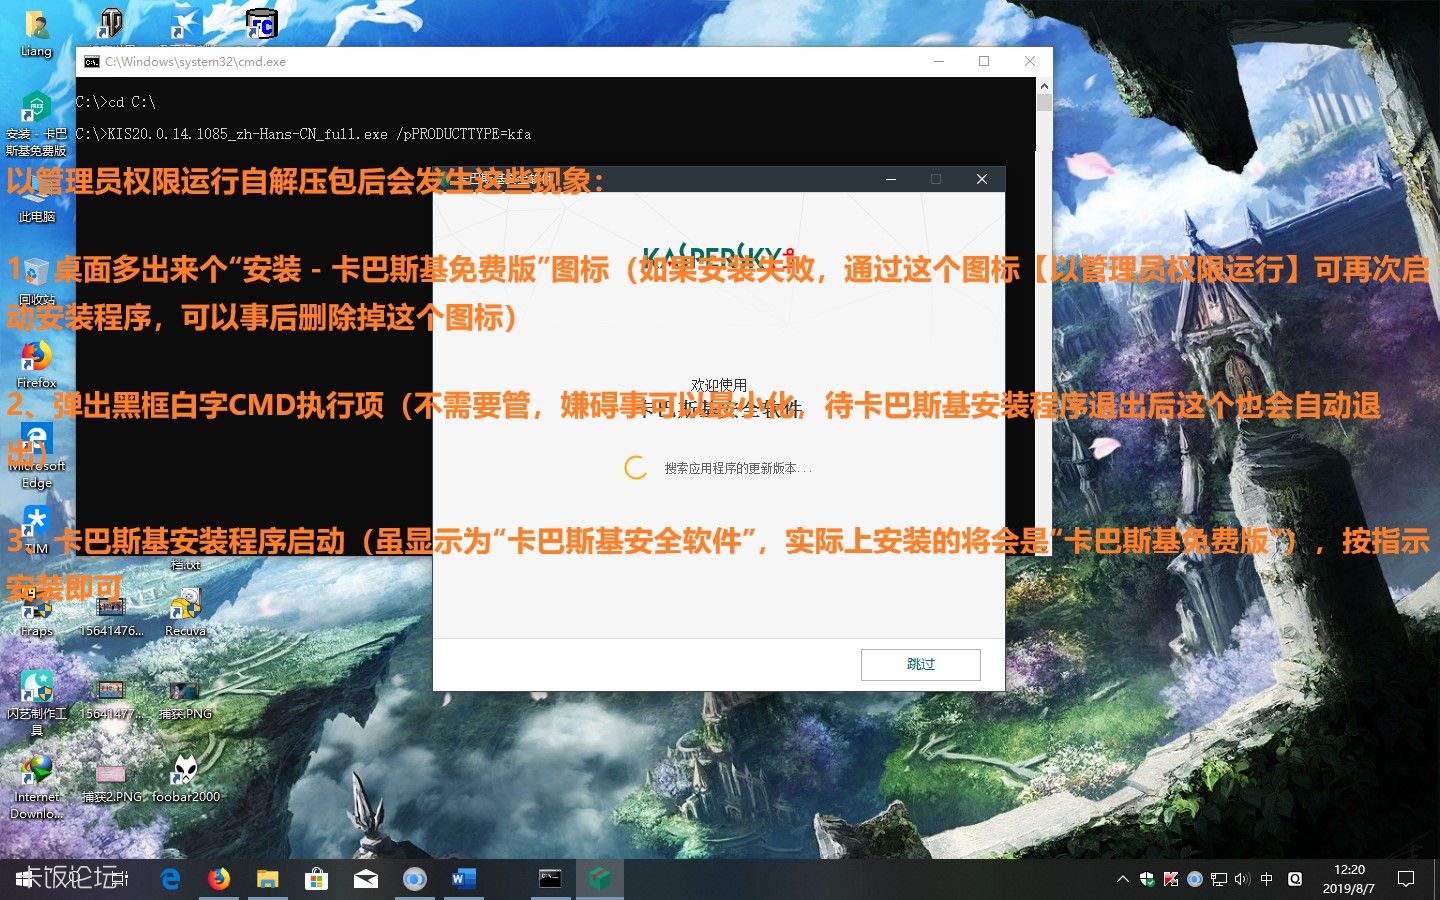The width and height of the screenshot is (1440, 900).
Task: Show hidden tray icons chevron
Action: click(1123, 879)
